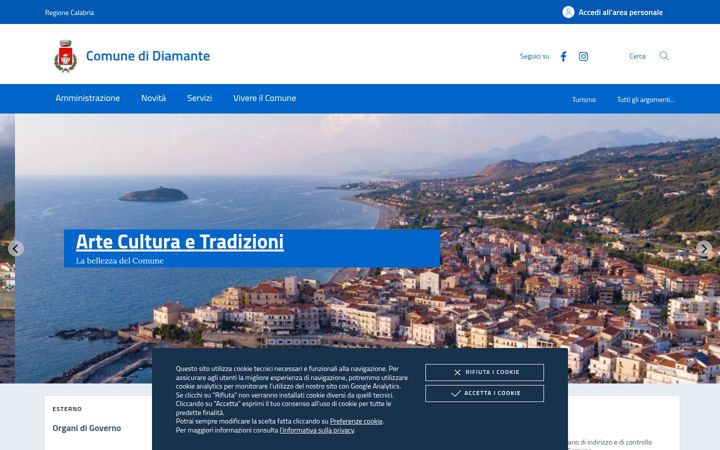Click the Seguici su label
720x450 pixels.
534,56
